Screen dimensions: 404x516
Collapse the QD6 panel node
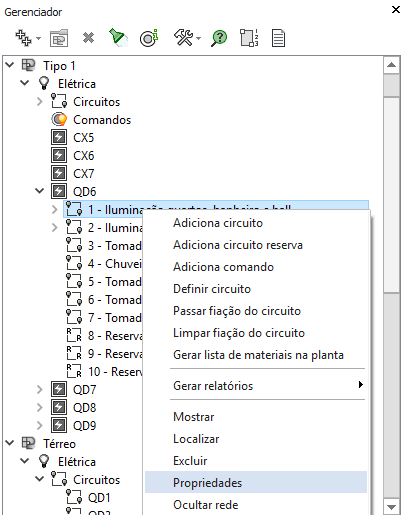(40, 191)
